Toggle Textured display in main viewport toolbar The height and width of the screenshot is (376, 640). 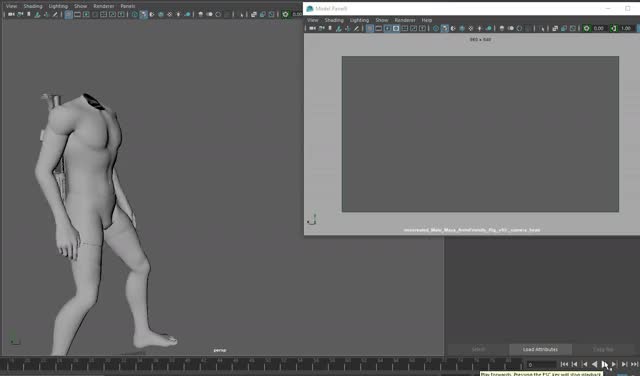[x=169, y=14]
